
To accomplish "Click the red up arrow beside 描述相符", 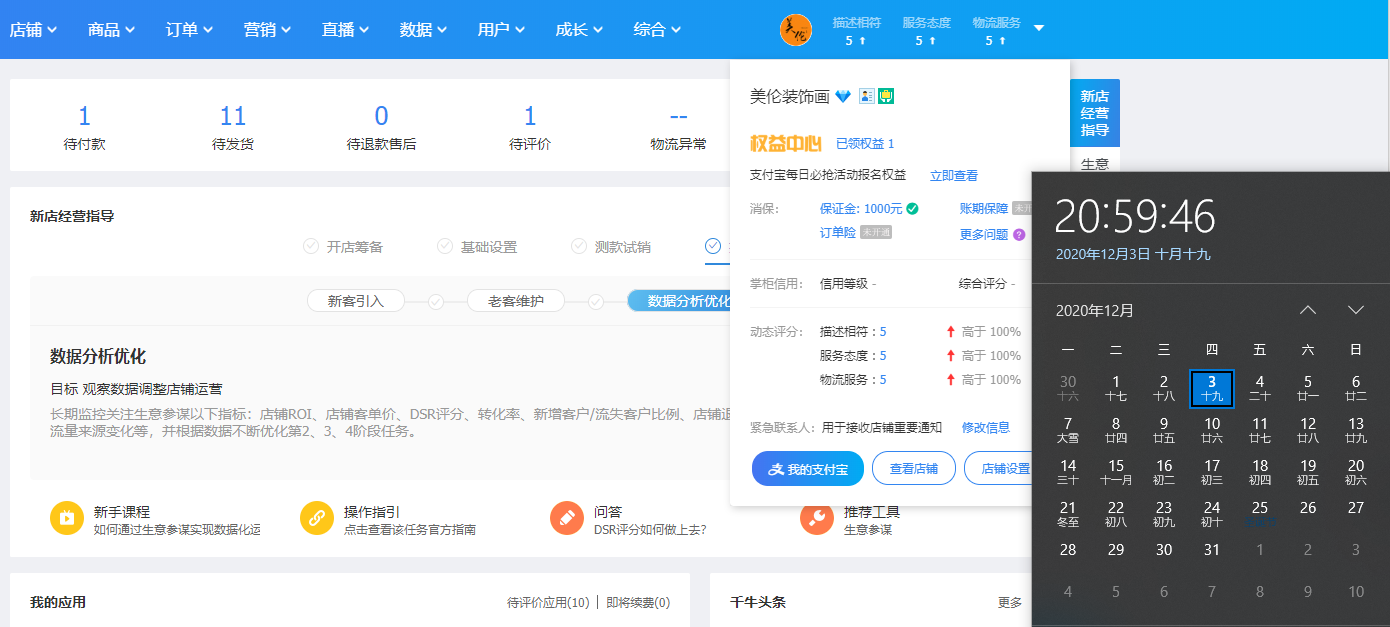I will 951,332.
